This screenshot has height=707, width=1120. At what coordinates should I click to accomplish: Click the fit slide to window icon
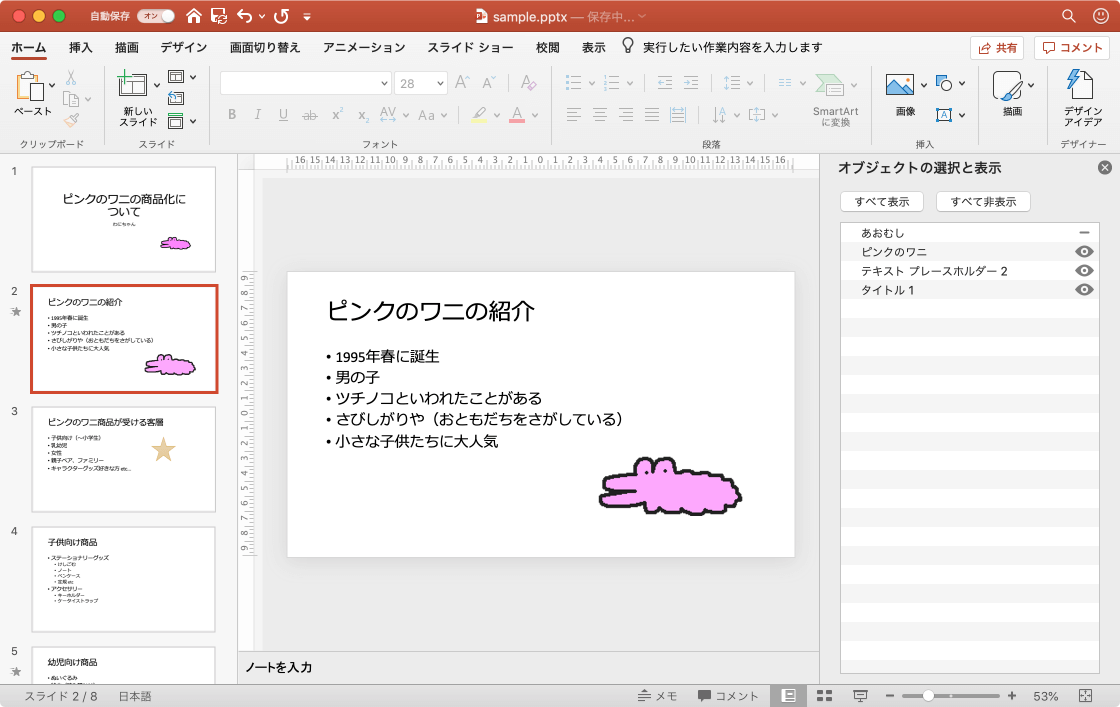[x=1087, y=696]
